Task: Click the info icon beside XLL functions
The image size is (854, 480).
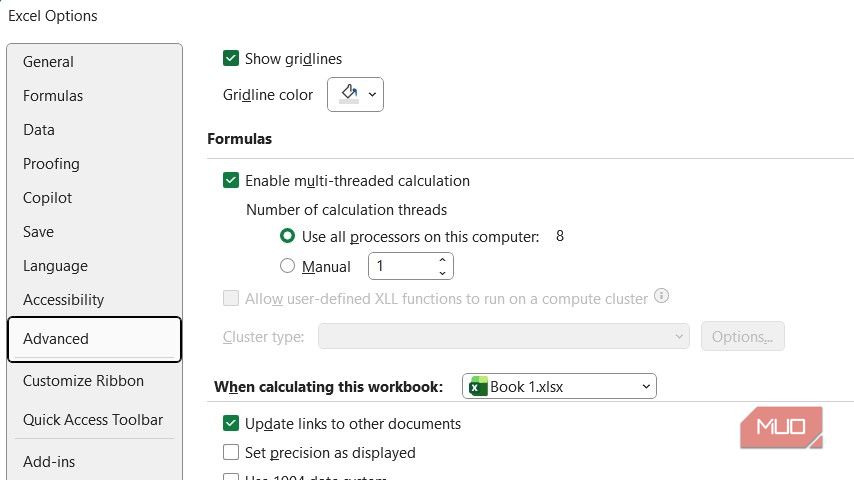Action: pyautogui.click(x=661, y=297)
